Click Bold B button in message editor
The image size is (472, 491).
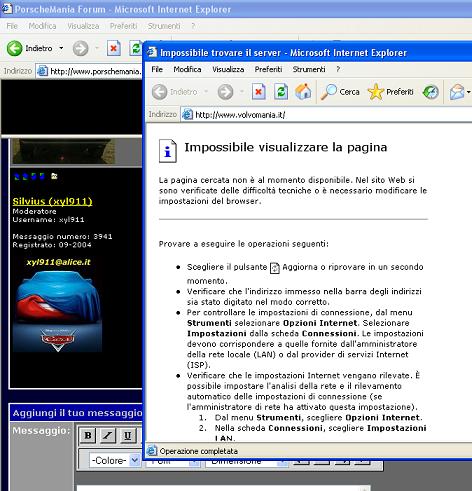tap(88, 435)
